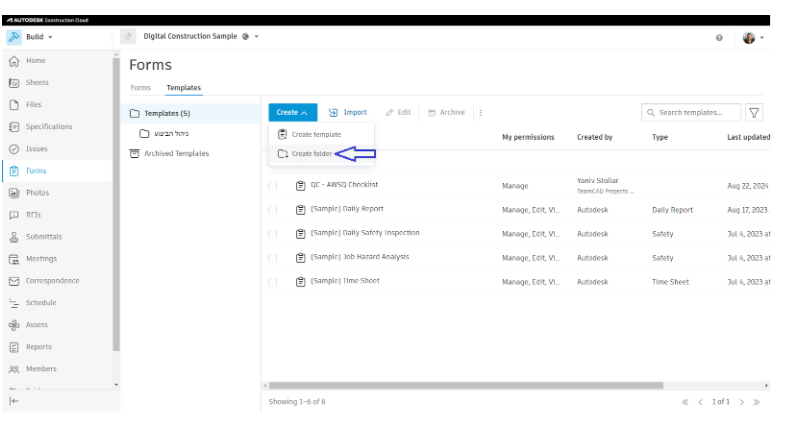The width and height of the screenshot is (785, 426).
Task: Tick the [Sample] Time Sheet checkbox
Action: tap(273, 282)
